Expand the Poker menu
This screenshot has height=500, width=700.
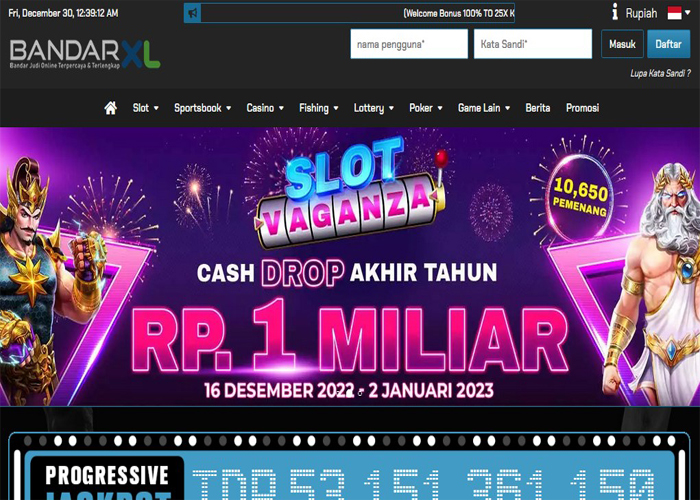point(425,108)
